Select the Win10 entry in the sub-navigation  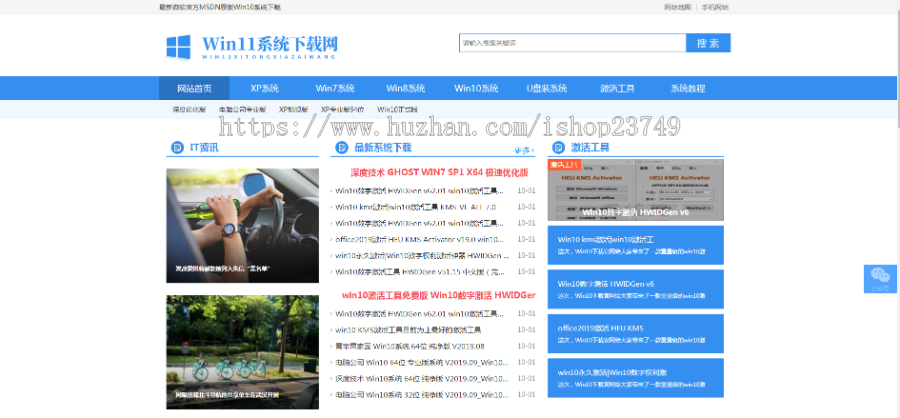397,109
